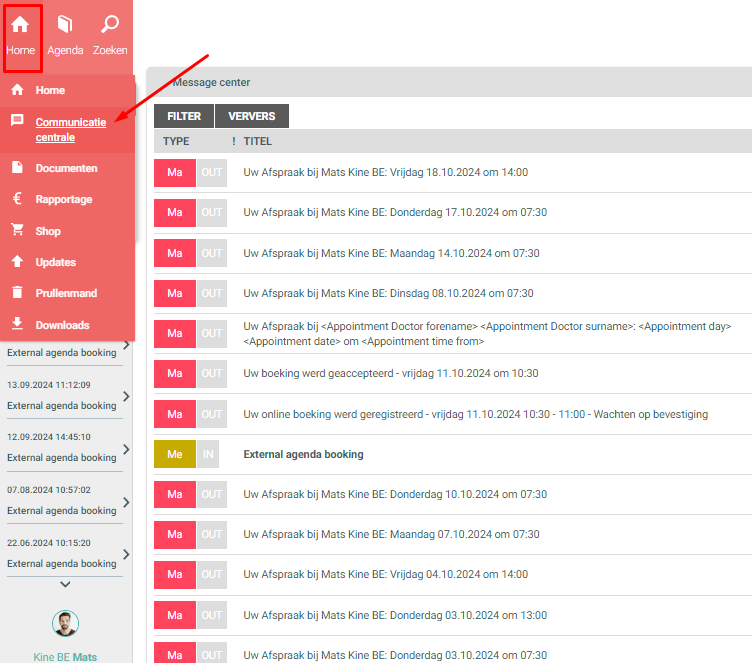Click the TITEL column header
This screenshot has height=663, width=752.
pos(258,142)
